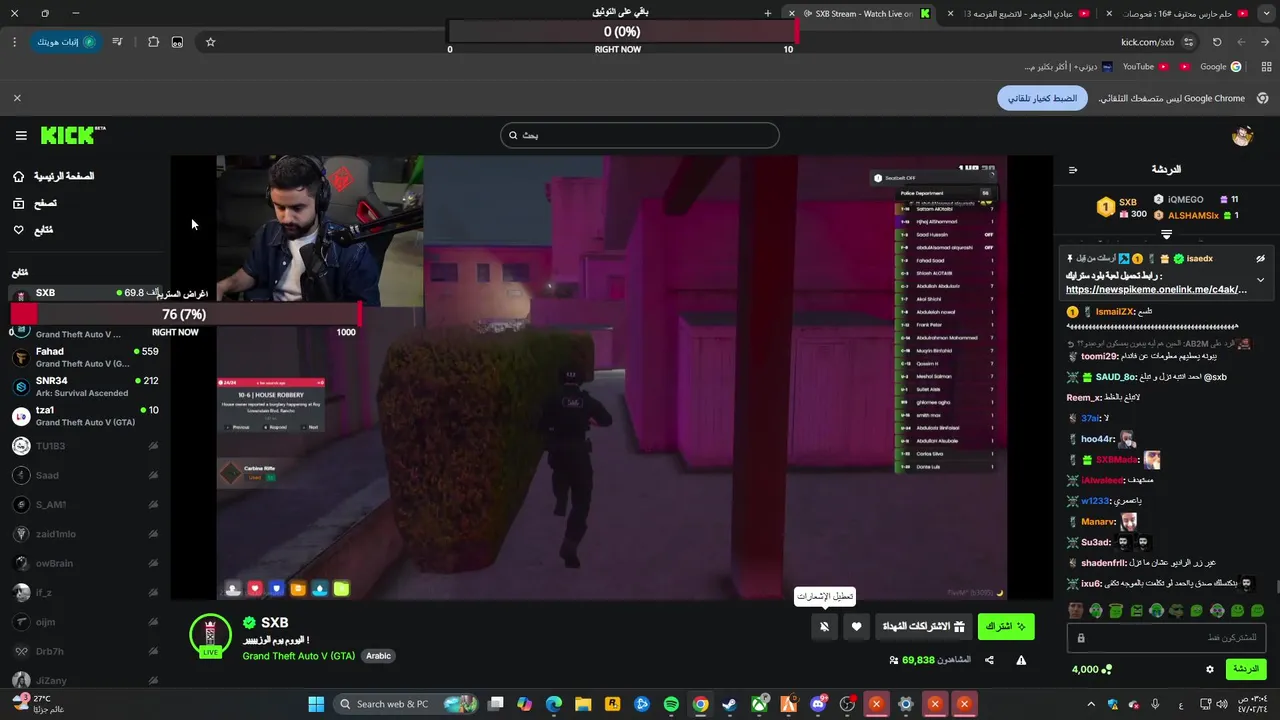This screenshot has height=720, width=1280.
Task: Toggle the notifications bell button
Action: (824, 627)
